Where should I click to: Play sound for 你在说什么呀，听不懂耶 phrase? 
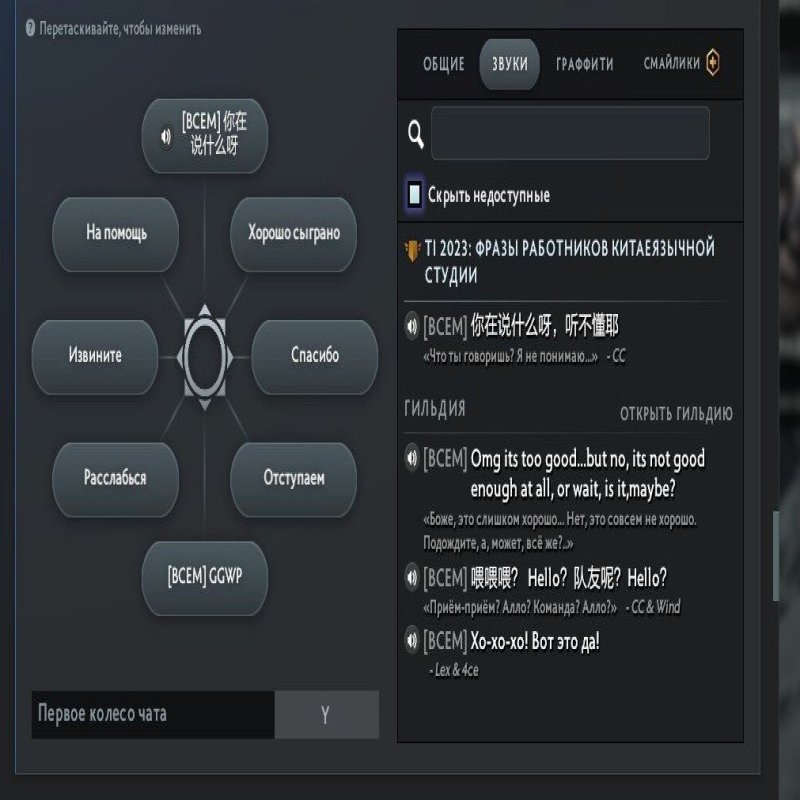click(412, 326)
